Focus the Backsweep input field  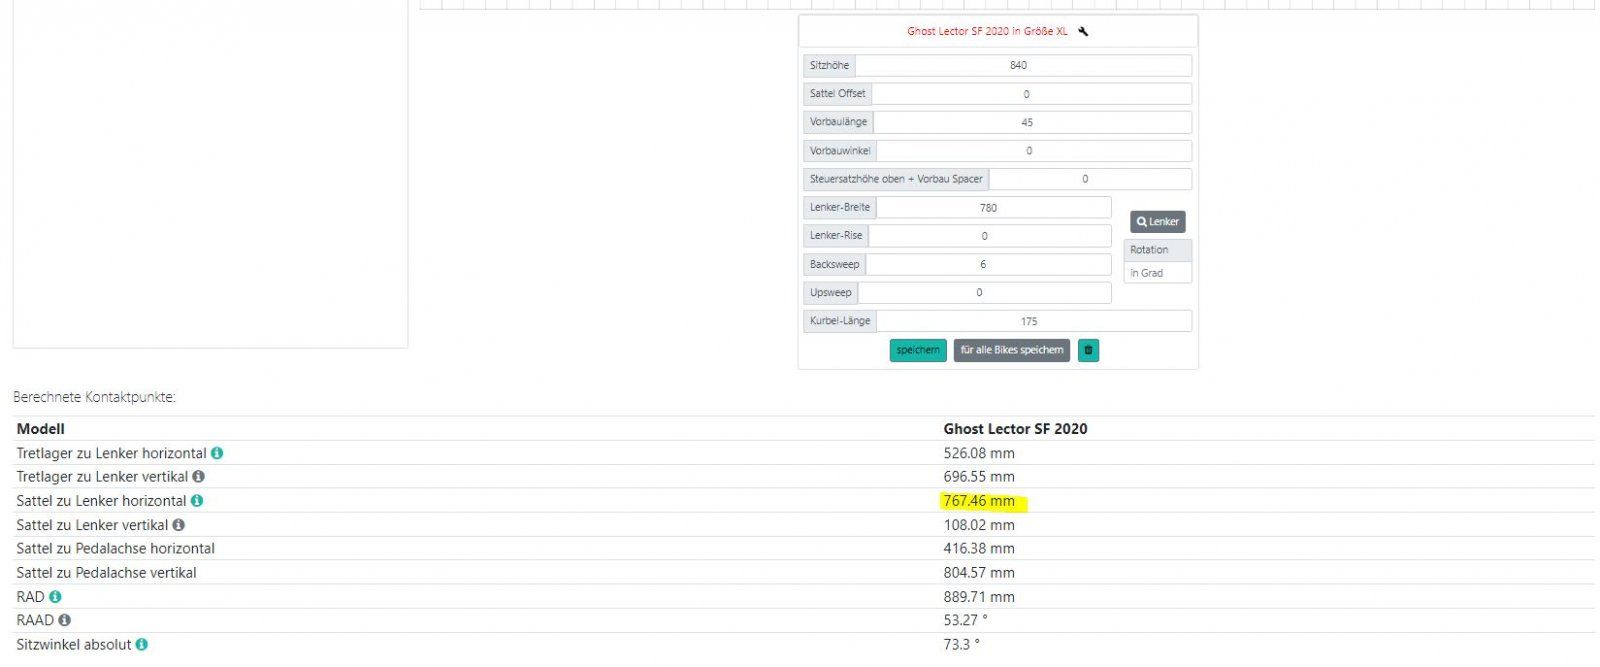(987, 265)
